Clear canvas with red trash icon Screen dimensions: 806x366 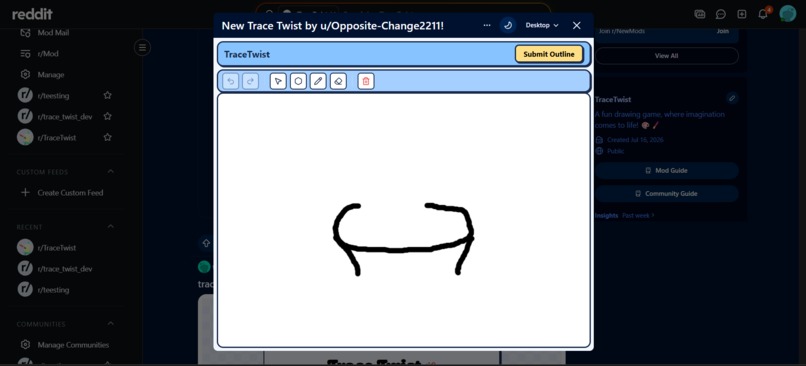366,81
